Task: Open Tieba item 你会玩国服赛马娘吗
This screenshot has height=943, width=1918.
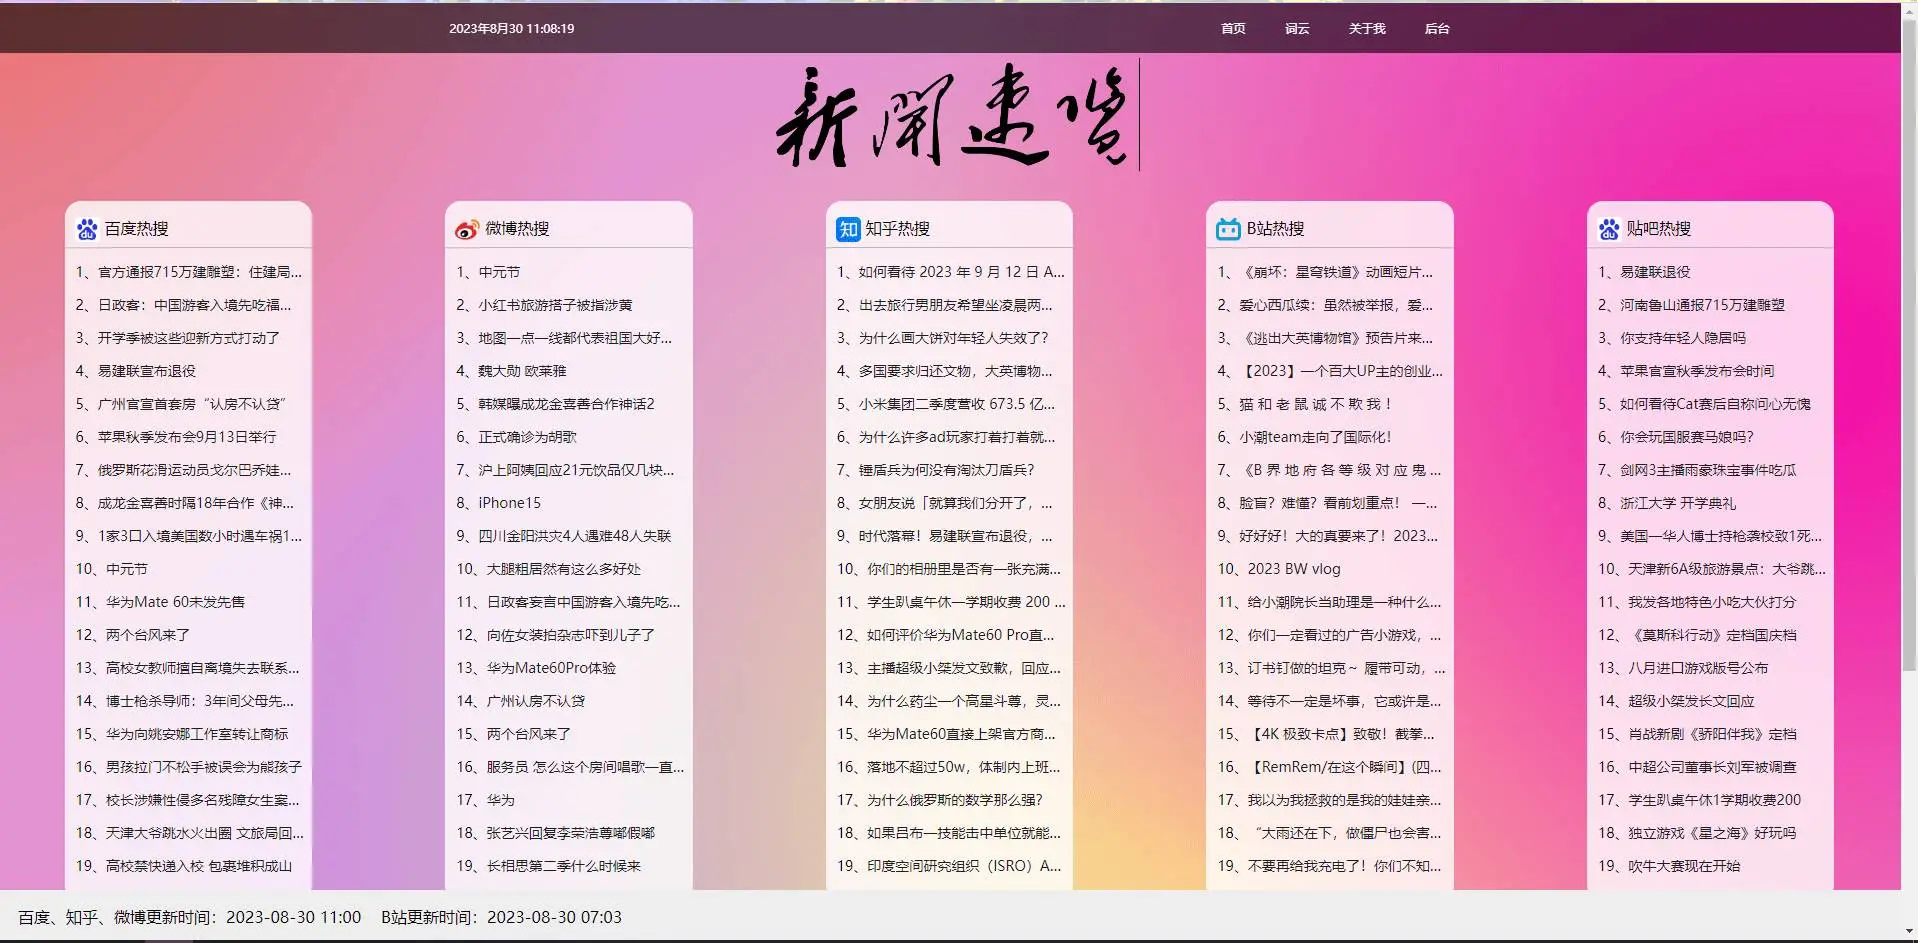Action: pos(1676,437)
